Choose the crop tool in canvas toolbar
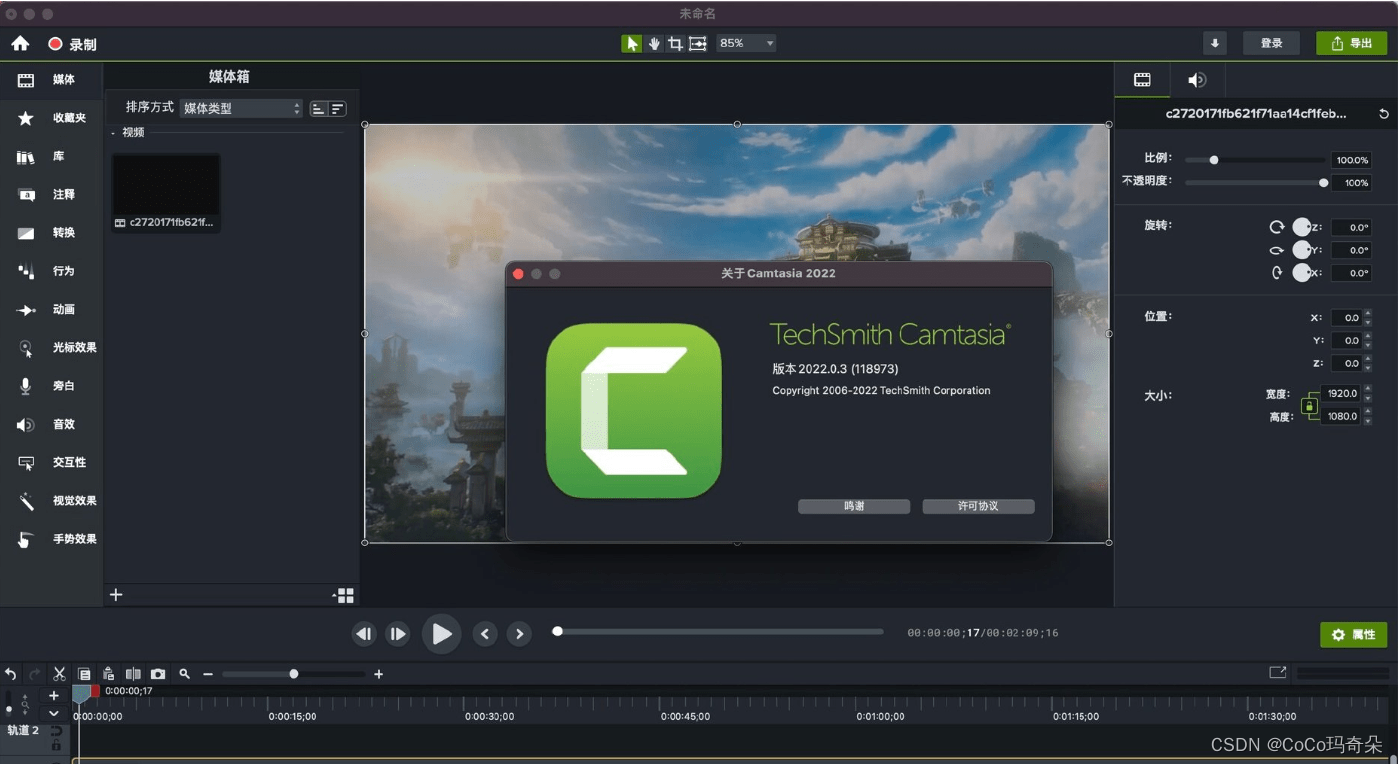Image resolution: width=1399 pixels, height=764 pixels. 675,43
